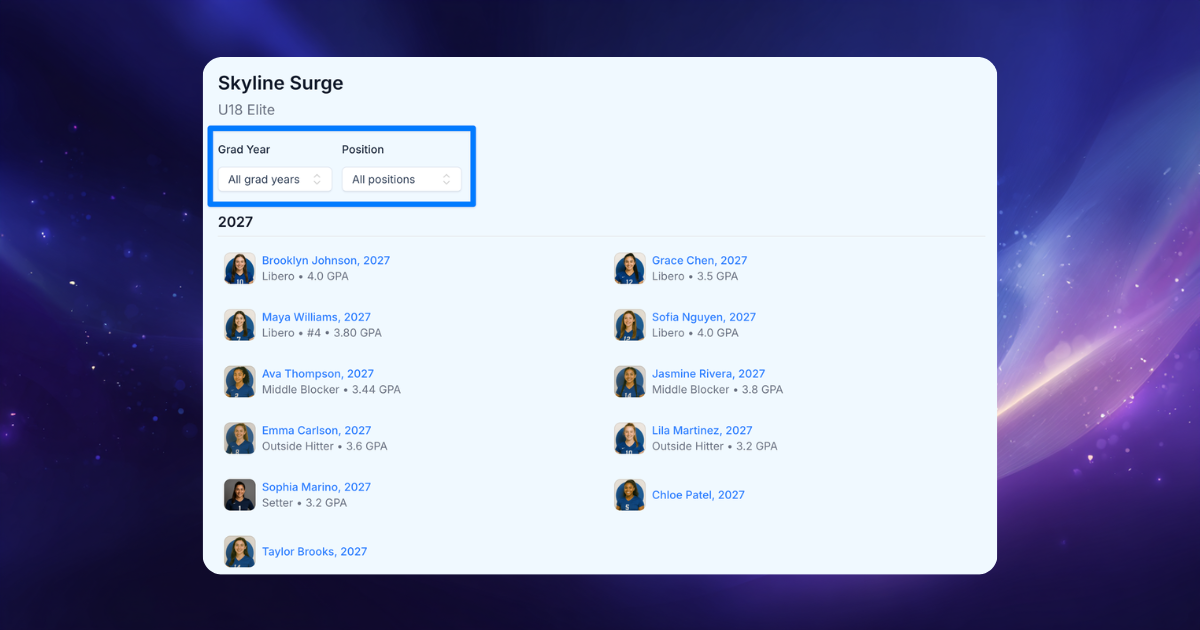Click 'Libero • 4.0 GPA' under Sofia Nguyen
Screen dimensions: 1200x630
[695, 333]
